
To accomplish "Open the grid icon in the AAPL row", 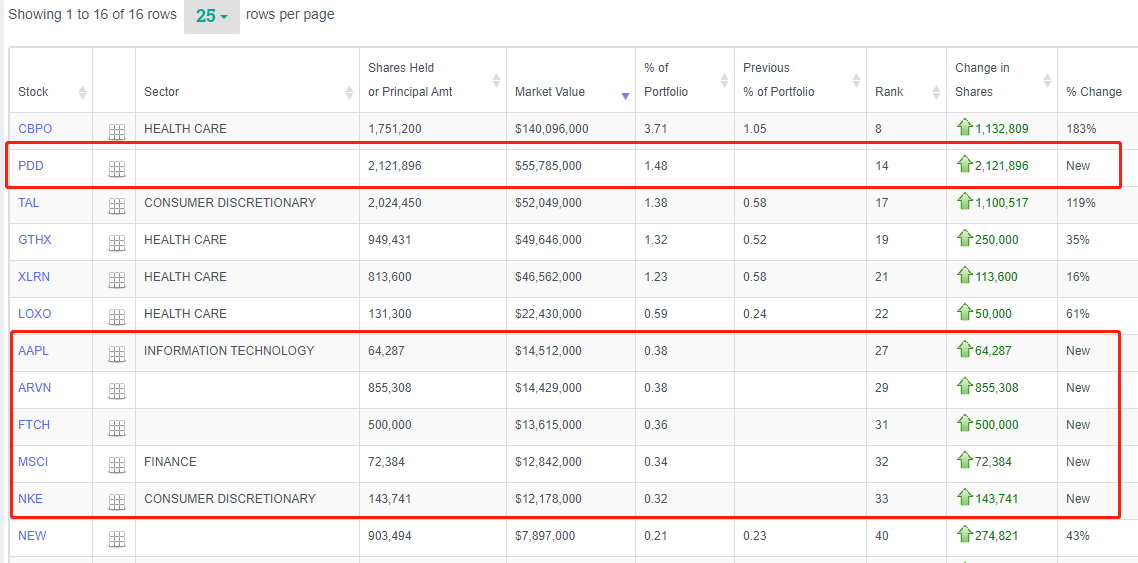I will point(117,354).
